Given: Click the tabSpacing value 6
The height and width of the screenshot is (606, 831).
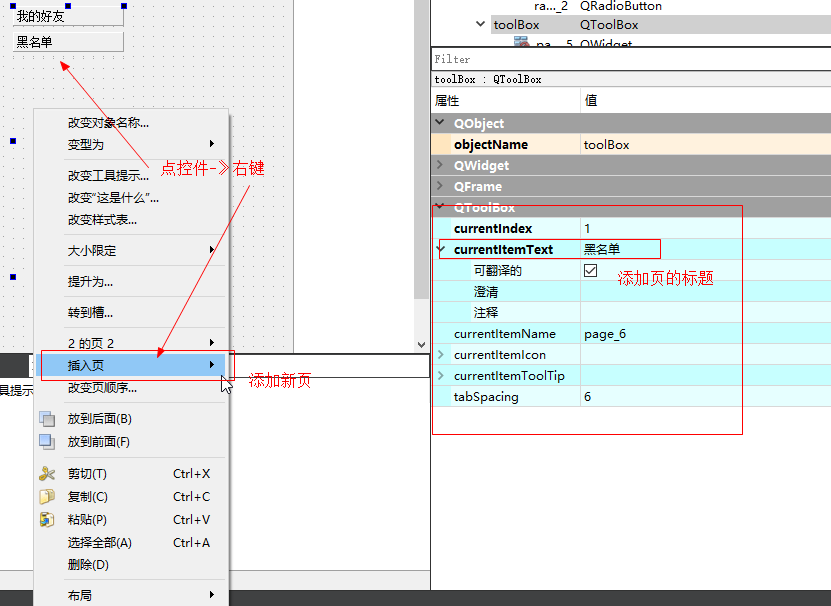Looking at the screenshot, I should [705, 397].
